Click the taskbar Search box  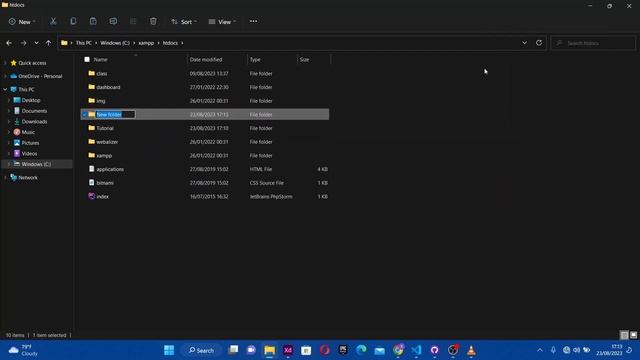(x=201, y=350)
